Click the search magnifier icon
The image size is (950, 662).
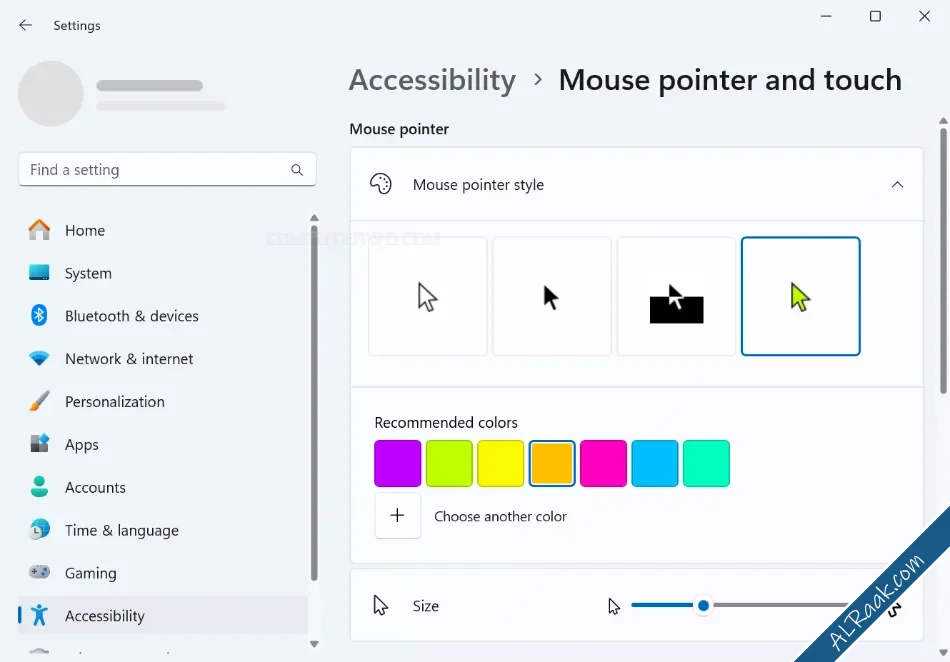coord(297,170)
